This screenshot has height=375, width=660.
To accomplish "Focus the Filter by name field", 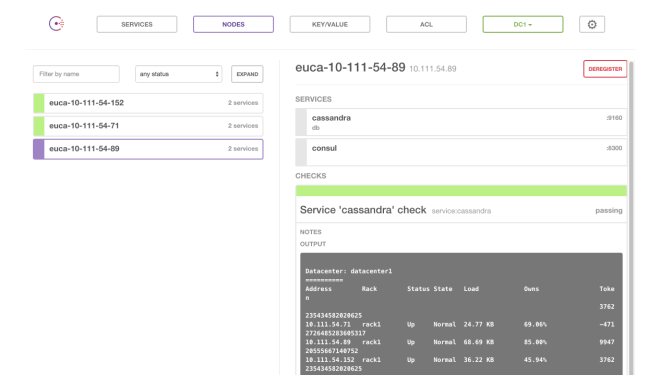I will (76, 74).
